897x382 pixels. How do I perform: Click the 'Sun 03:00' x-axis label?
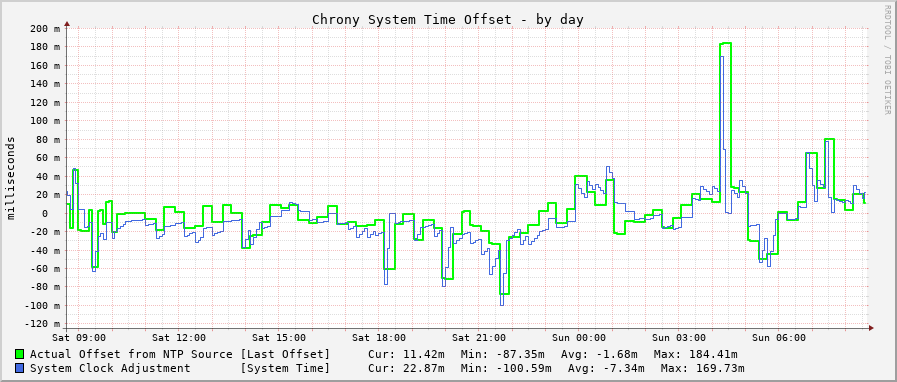(x=680, y=338)
